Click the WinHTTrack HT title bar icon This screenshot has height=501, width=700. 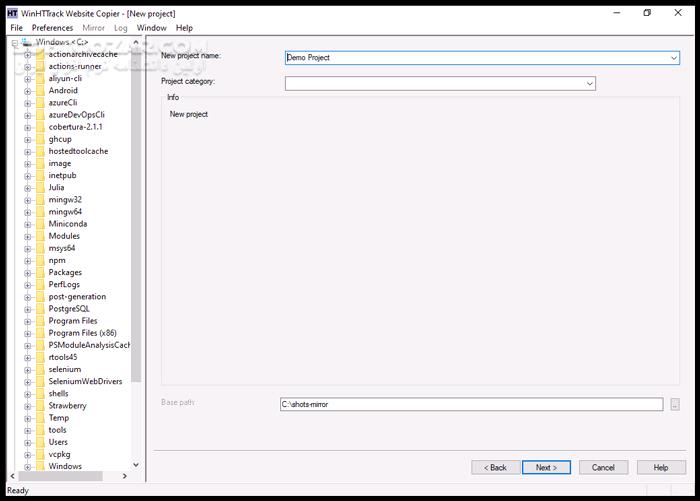tap(12, 13)
